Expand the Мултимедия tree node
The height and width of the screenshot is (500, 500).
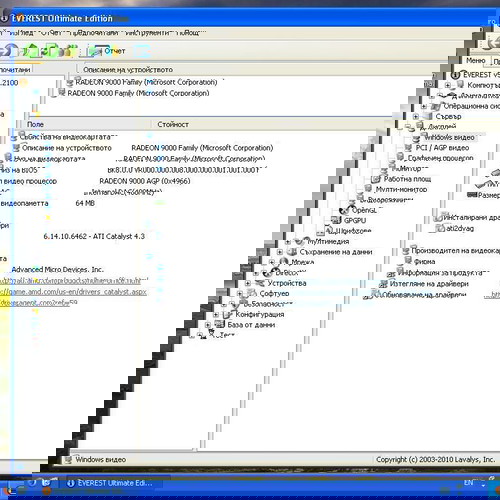click(x=288, y=242)
